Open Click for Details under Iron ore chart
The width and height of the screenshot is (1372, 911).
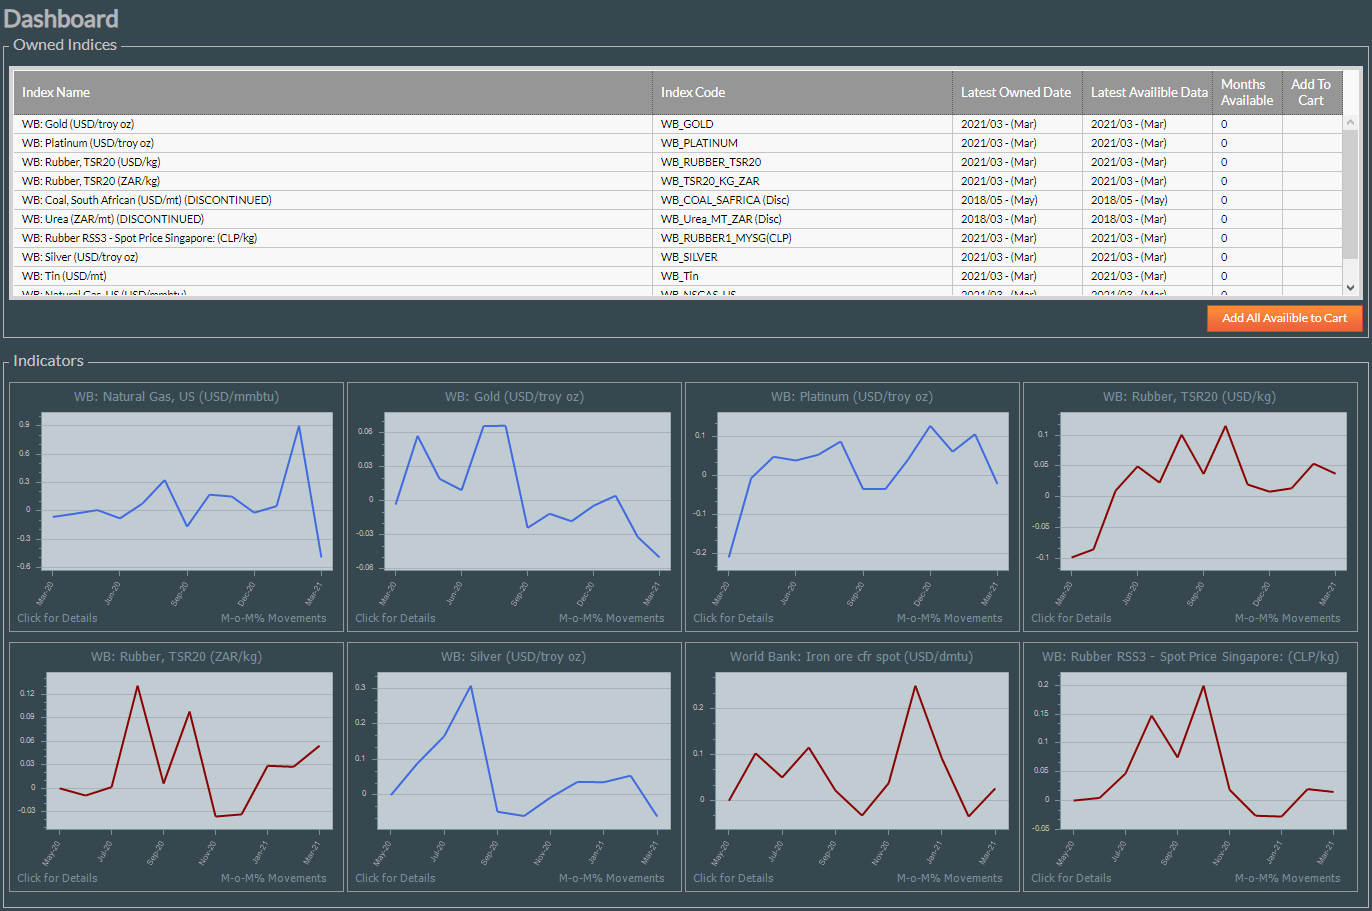[x=732, y=877]
